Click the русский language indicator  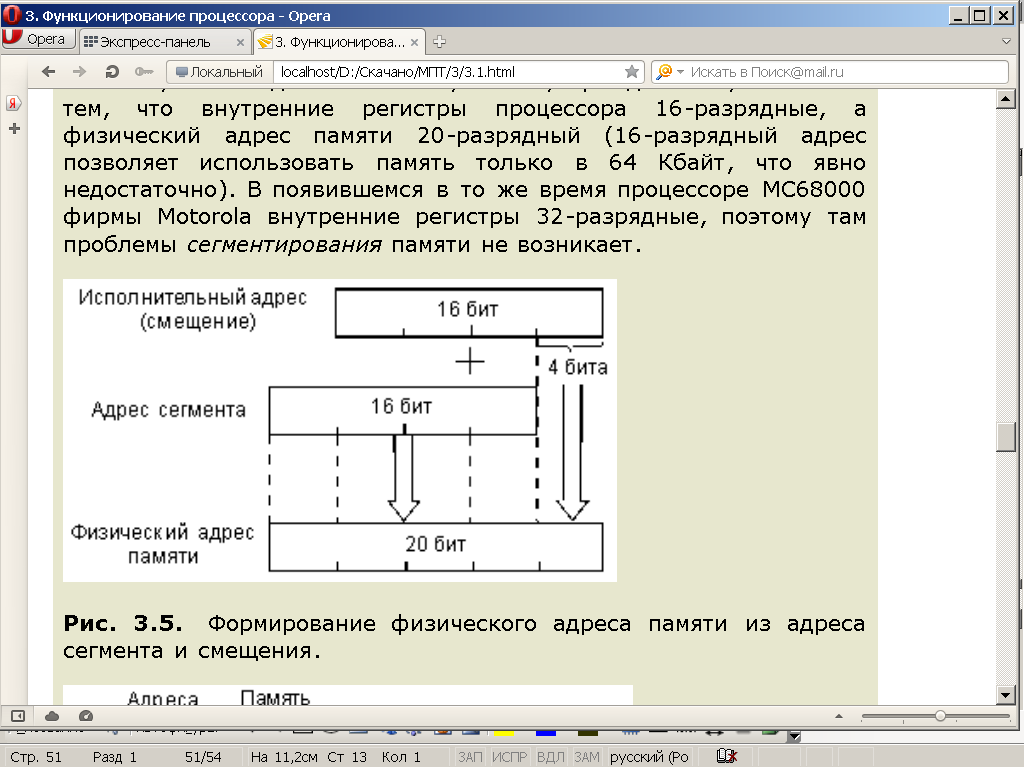649,757
